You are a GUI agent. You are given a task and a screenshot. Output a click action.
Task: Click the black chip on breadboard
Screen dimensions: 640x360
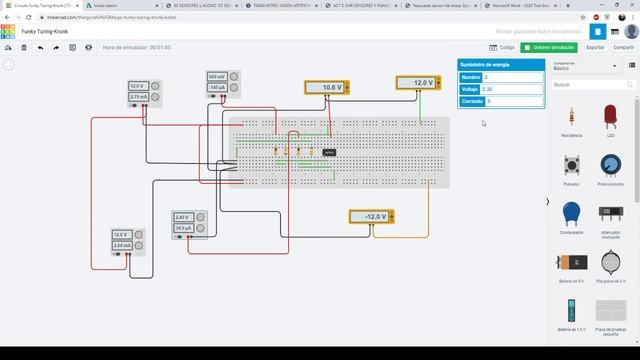[x=329, y=152]
